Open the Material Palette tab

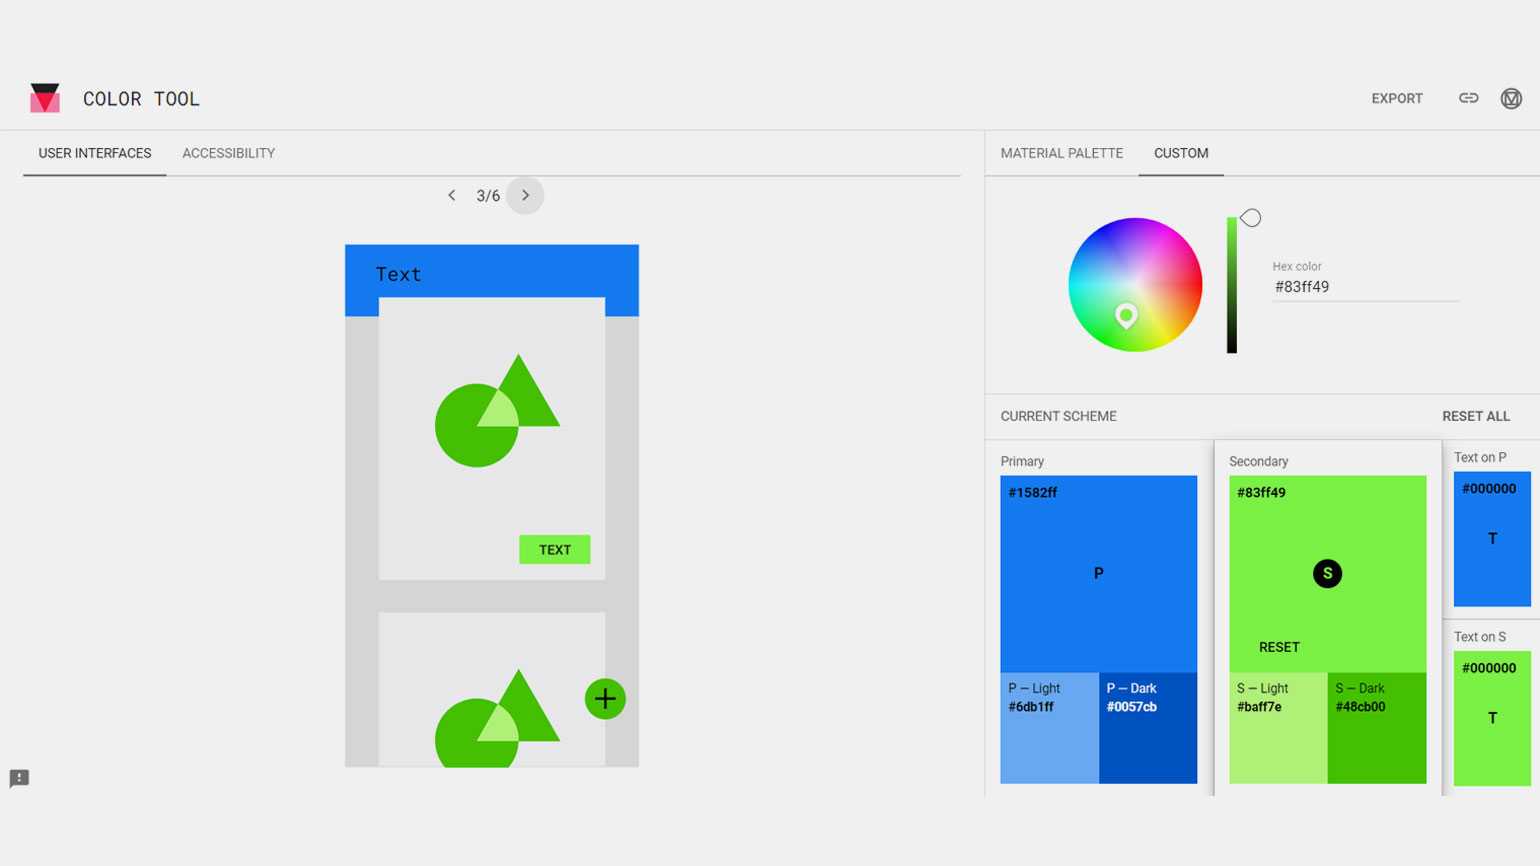tap(1061, 153)
